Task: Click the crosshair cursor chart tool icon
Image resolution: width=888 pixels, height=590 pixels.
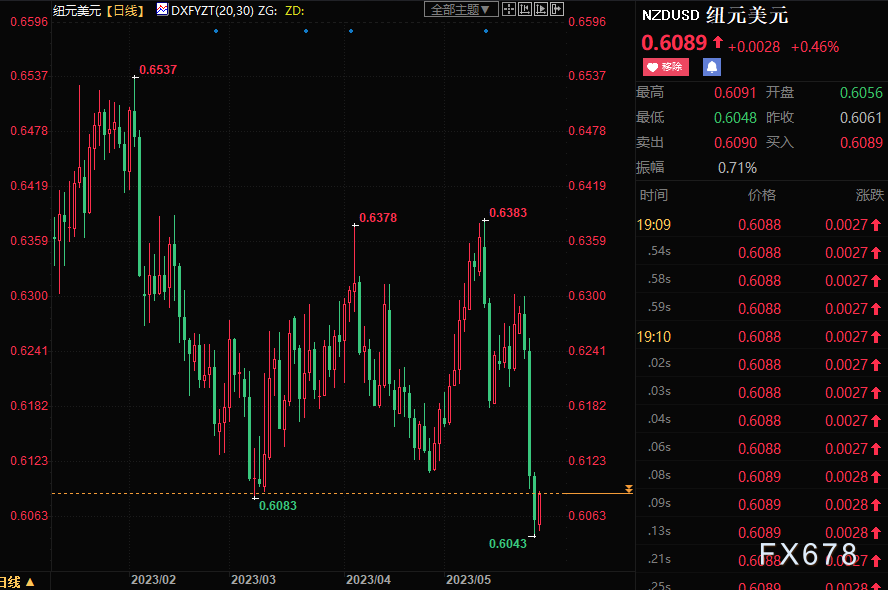Action: coord(509,9)
